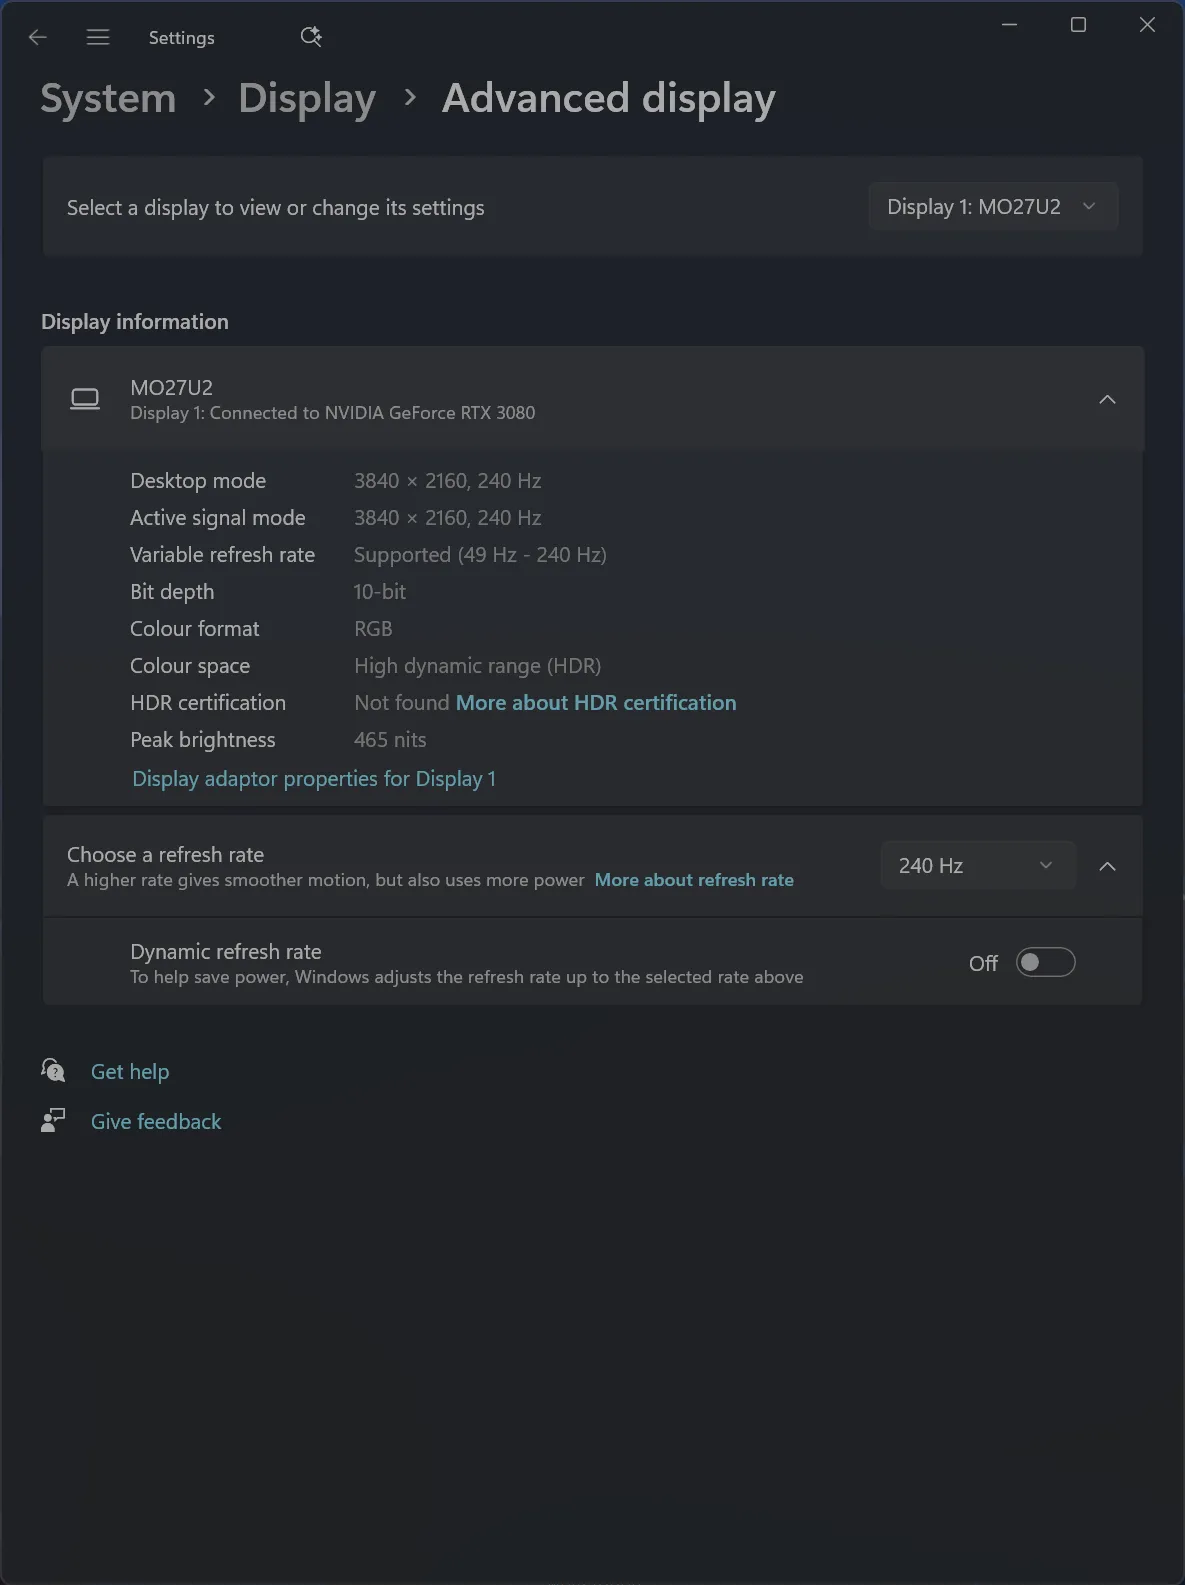The width and height of the screenshot is (1185, 1585).
Task: Collapse the Choose a refresh rate section
Action: click(1107, 866)
